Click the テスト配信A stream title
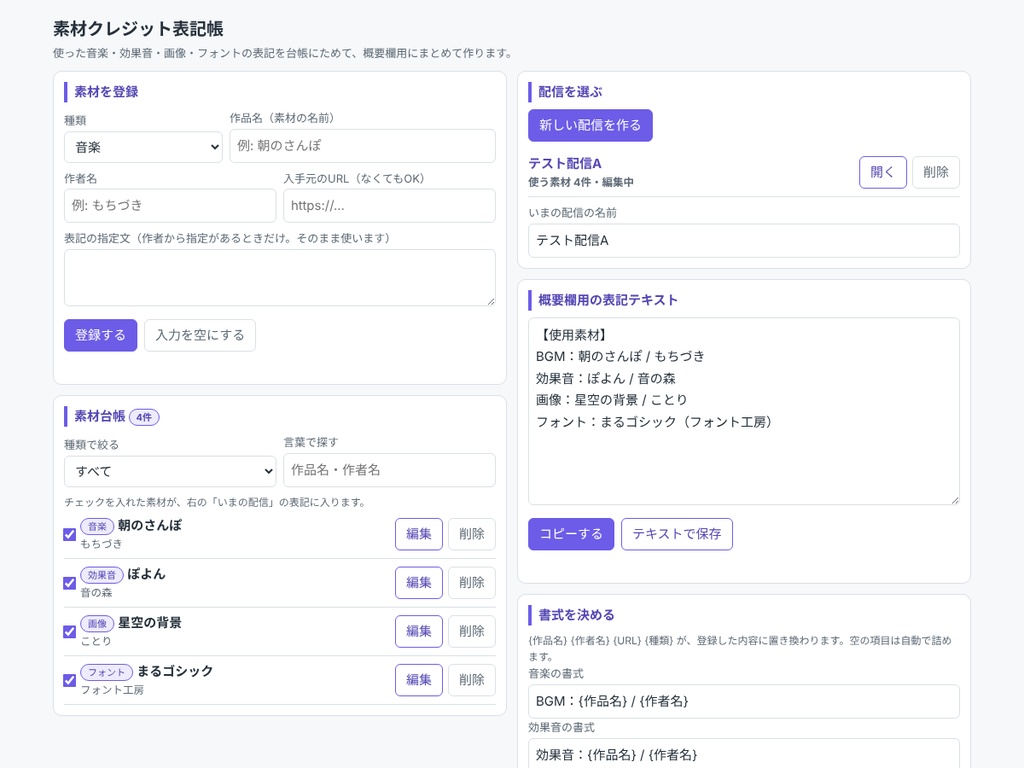 pyautogui.click(x=565, y=163)
